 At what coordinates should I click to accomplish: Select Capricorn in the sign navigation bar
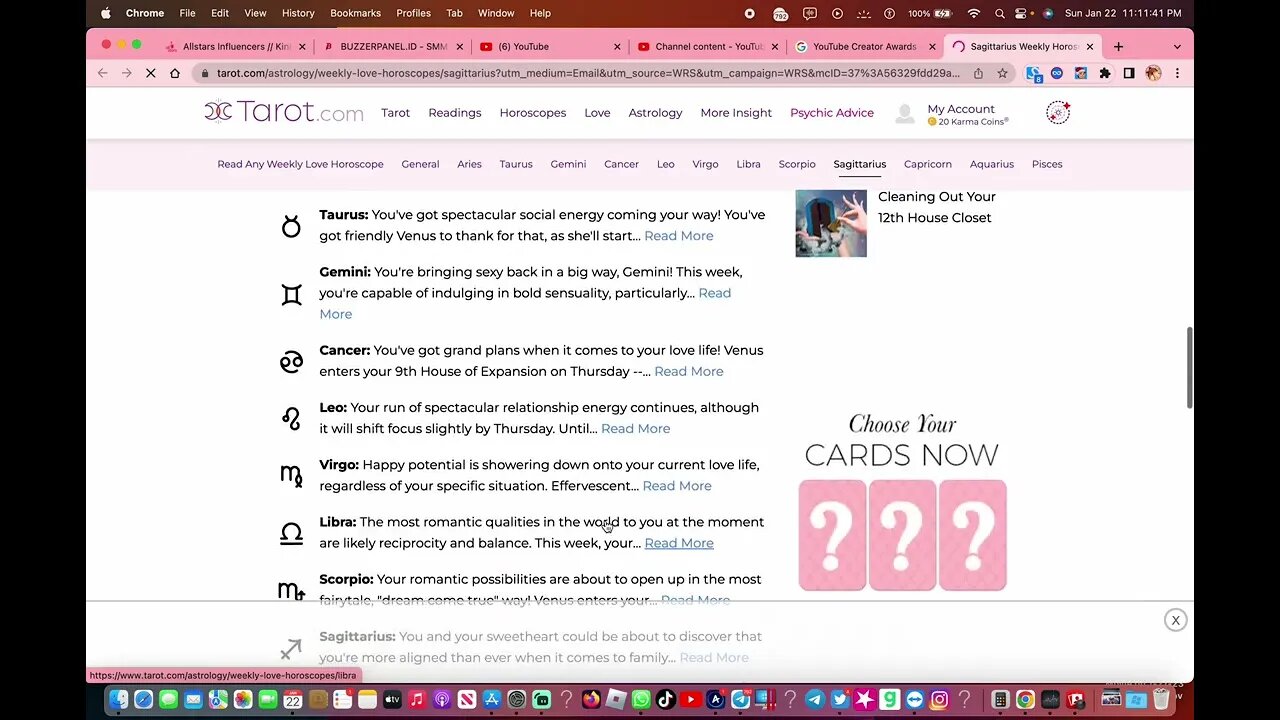point(928,164)
